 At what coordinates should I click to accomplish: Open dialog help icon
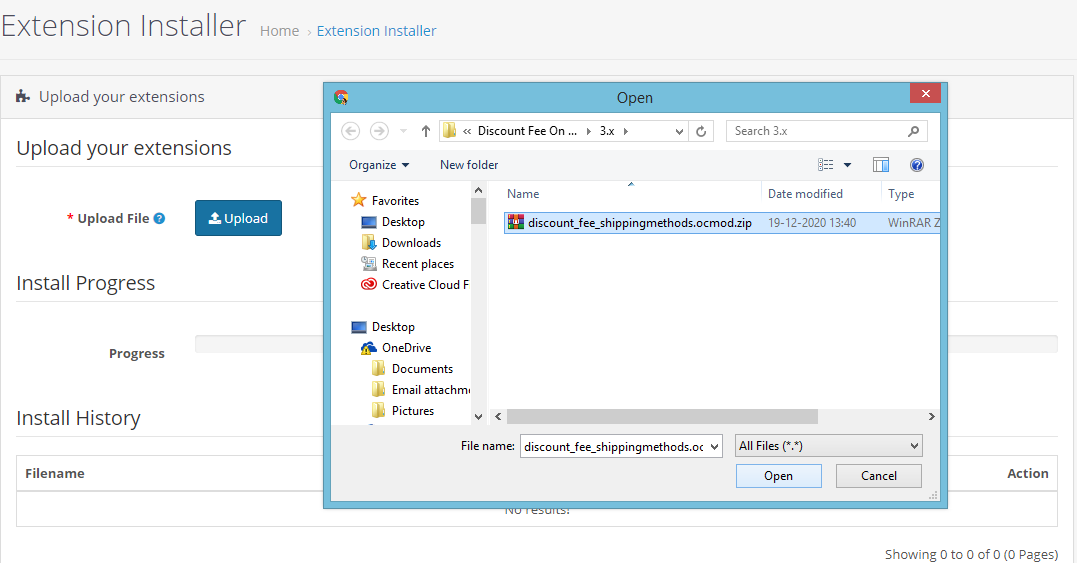point(916,165)
